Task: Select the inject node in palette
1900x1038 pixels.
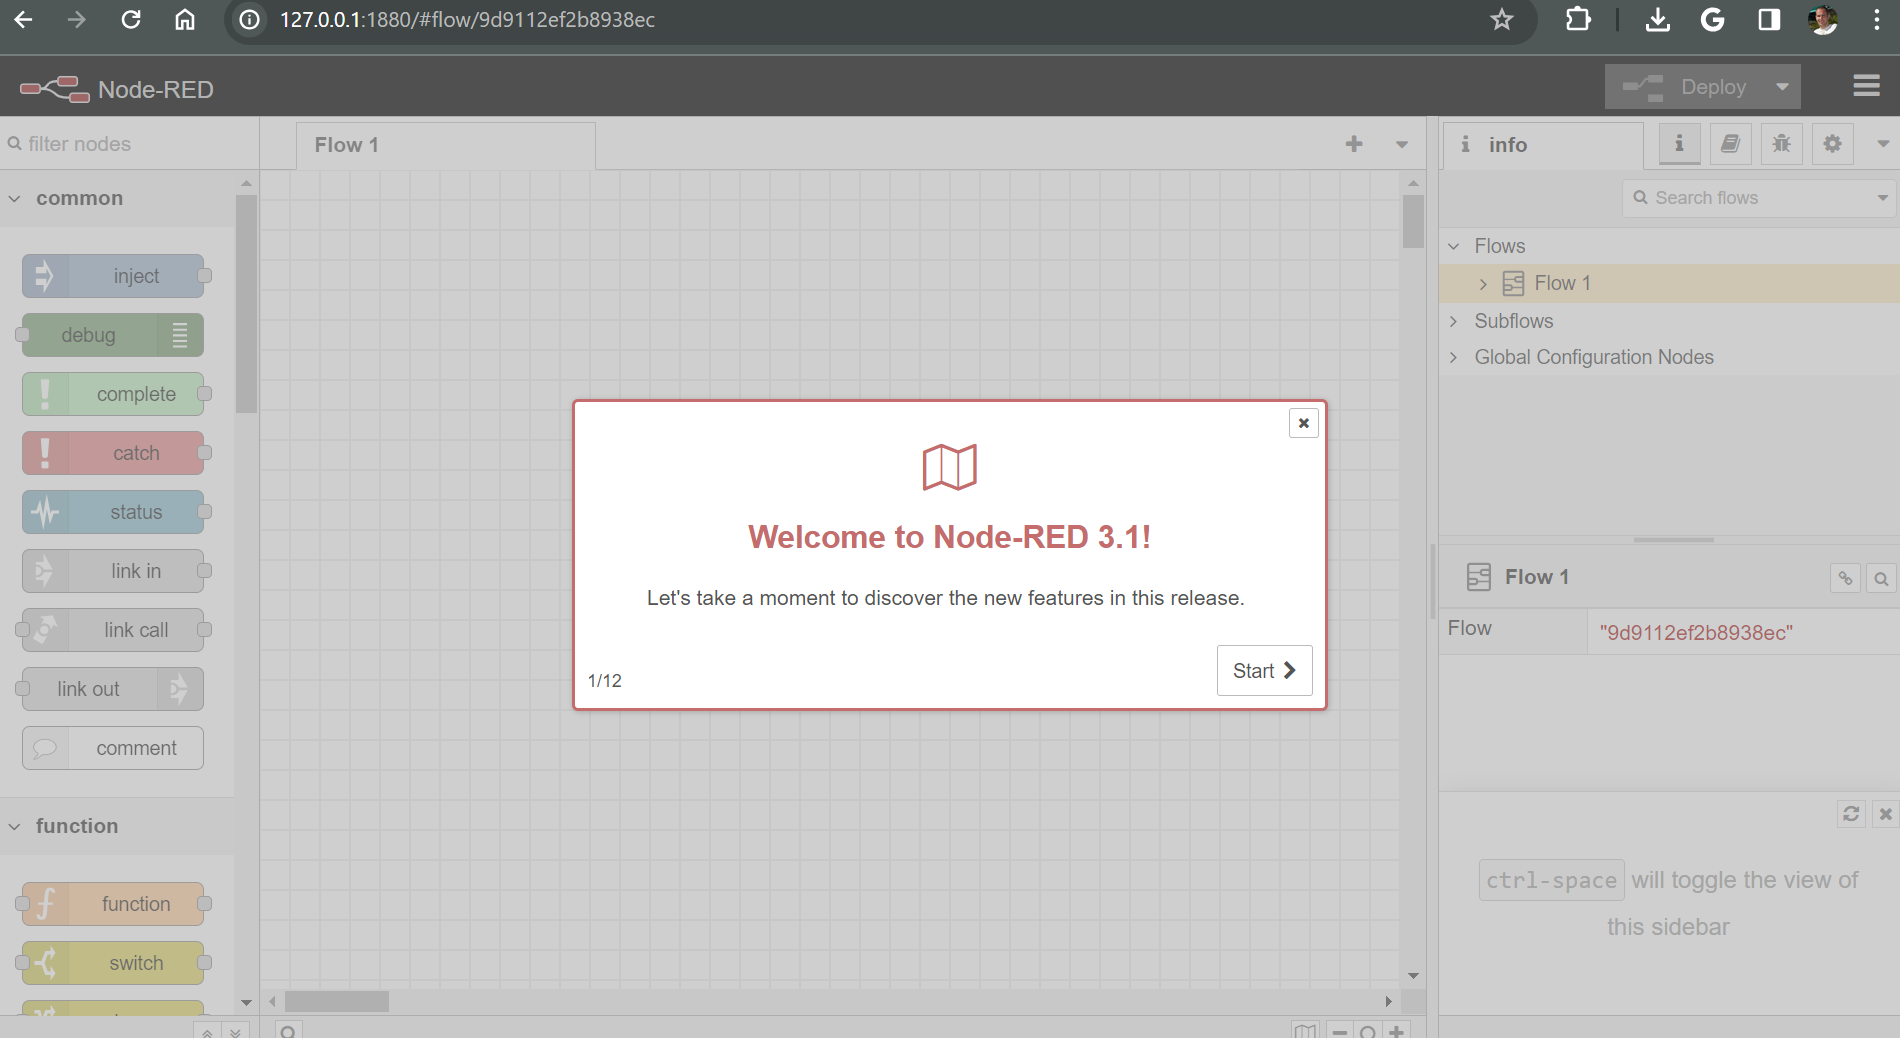Action: pyautogui.click(x=113, y=276)
